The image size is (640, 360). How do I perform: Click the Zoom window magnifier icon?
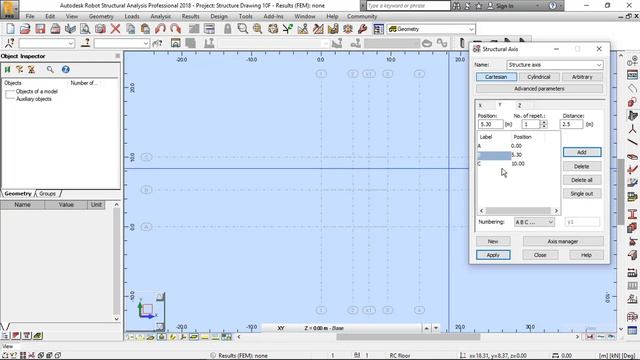(x=242, y=29)
